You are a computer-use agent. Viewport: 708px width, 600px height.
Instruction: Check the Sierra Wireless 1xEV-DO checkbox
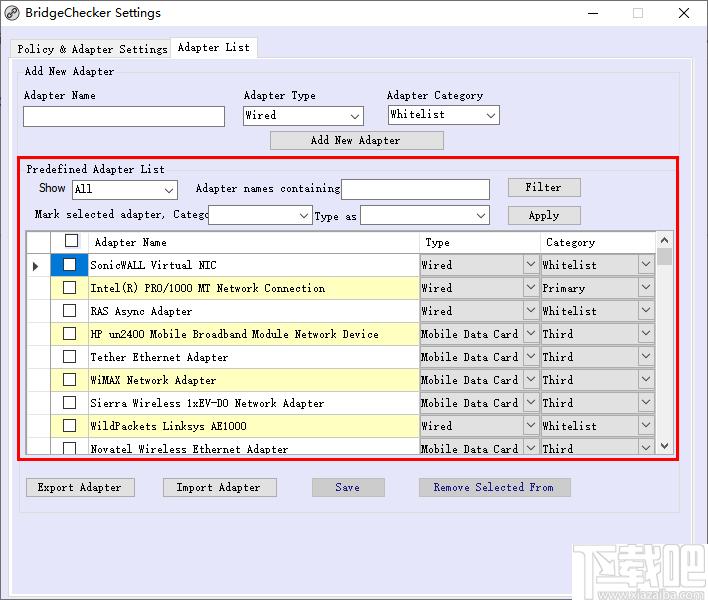coord(70,403)
